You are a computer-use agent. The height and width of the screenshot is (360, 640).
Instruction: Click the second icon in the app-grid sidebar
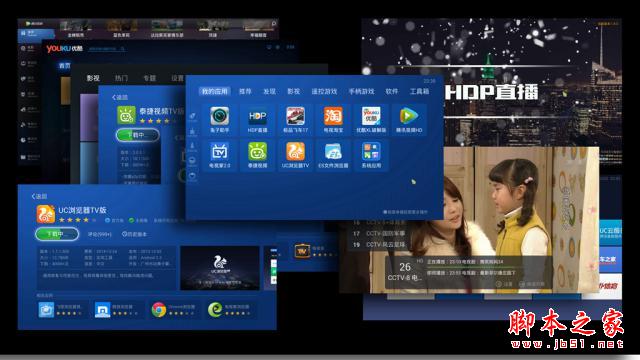point(192,132)
